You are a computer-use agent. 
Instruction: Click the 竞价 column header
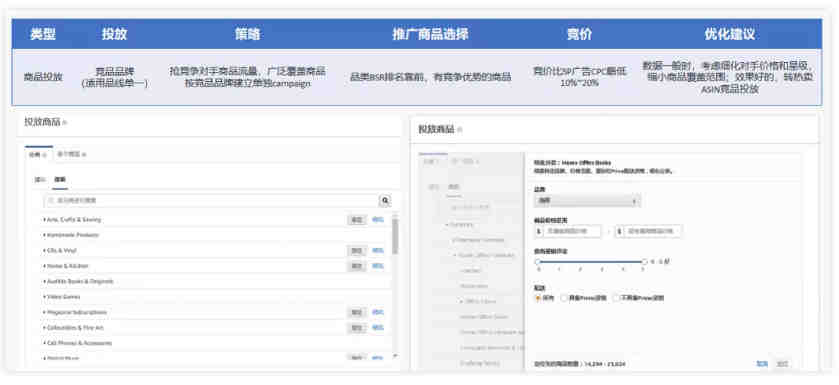coord(579,35)
